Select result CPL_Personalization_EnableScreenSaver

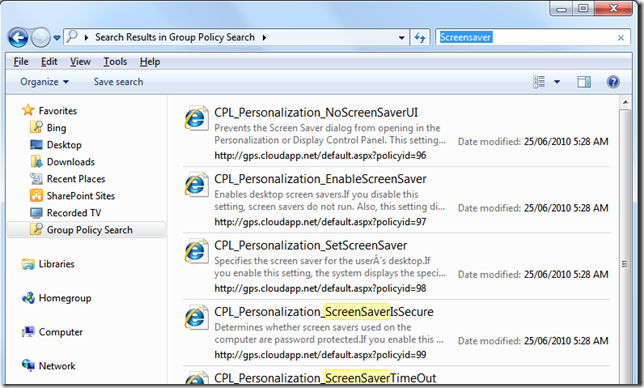pyautogui.click(x=320, y=179)
